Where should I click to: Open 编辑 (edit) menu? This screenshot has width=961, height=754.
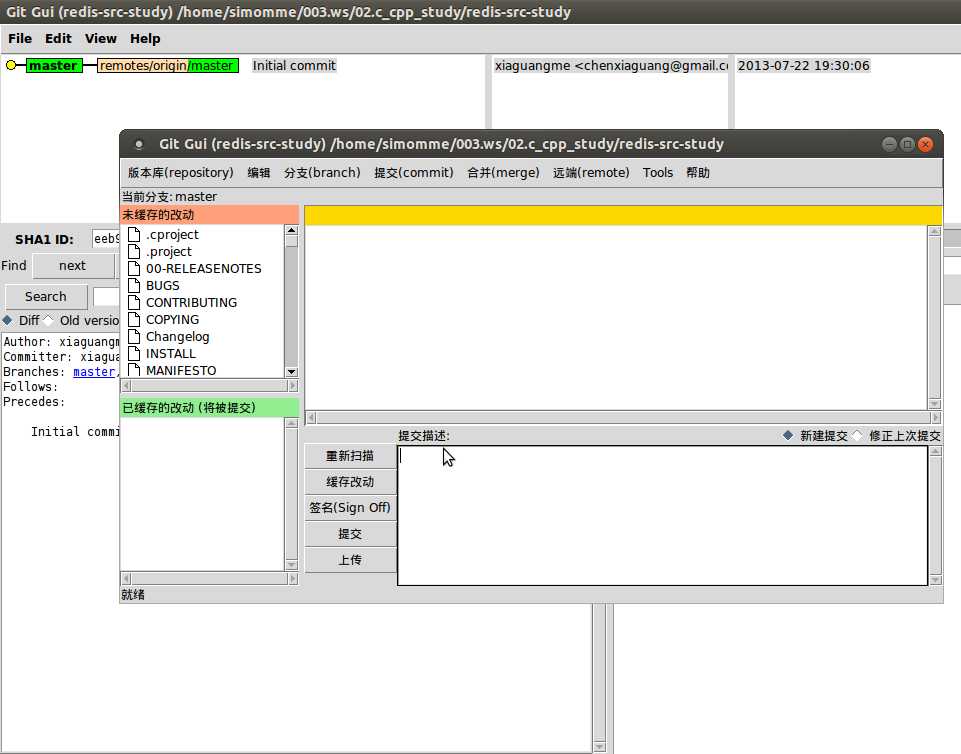pos(259,173)
